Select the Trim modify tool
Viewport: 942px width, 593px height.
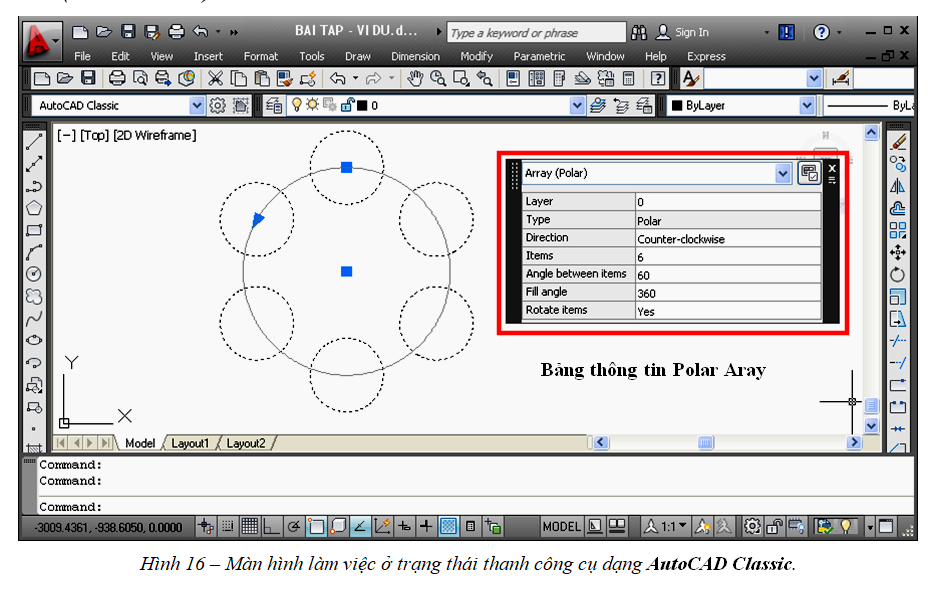pos(898,341)
